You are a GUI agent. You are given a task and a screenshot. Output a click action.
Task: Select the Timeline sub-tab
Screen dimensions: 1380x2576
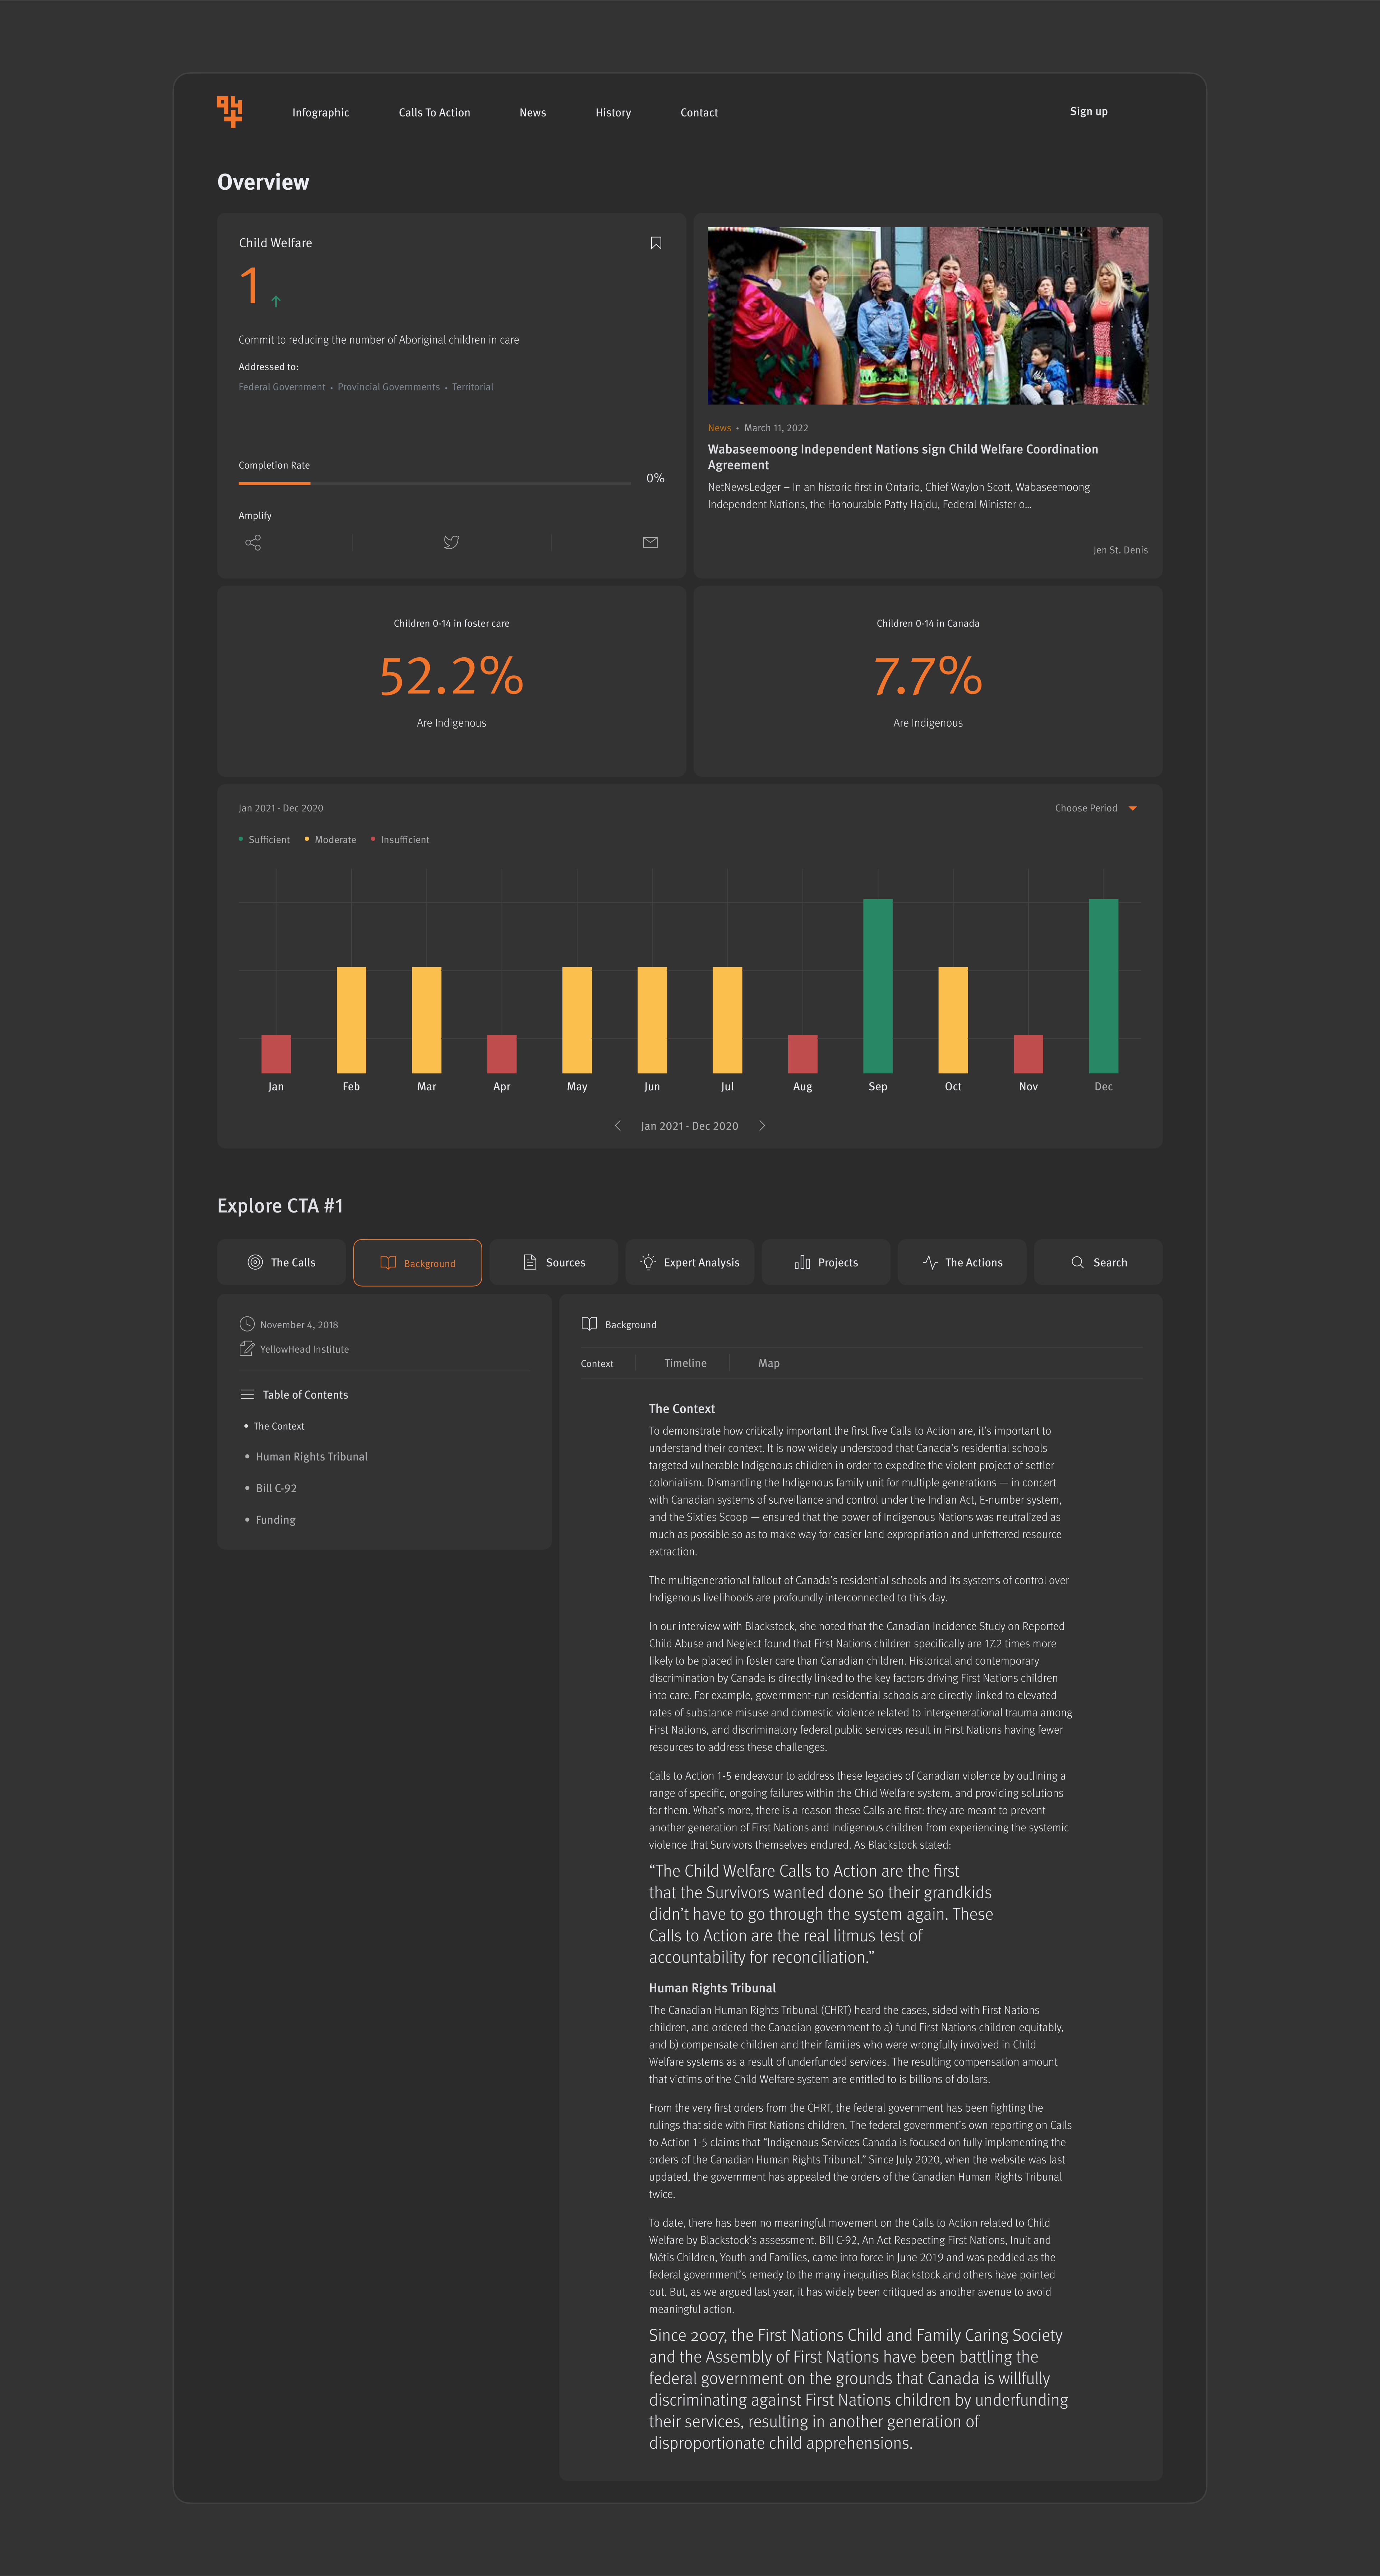(685, 1363)
